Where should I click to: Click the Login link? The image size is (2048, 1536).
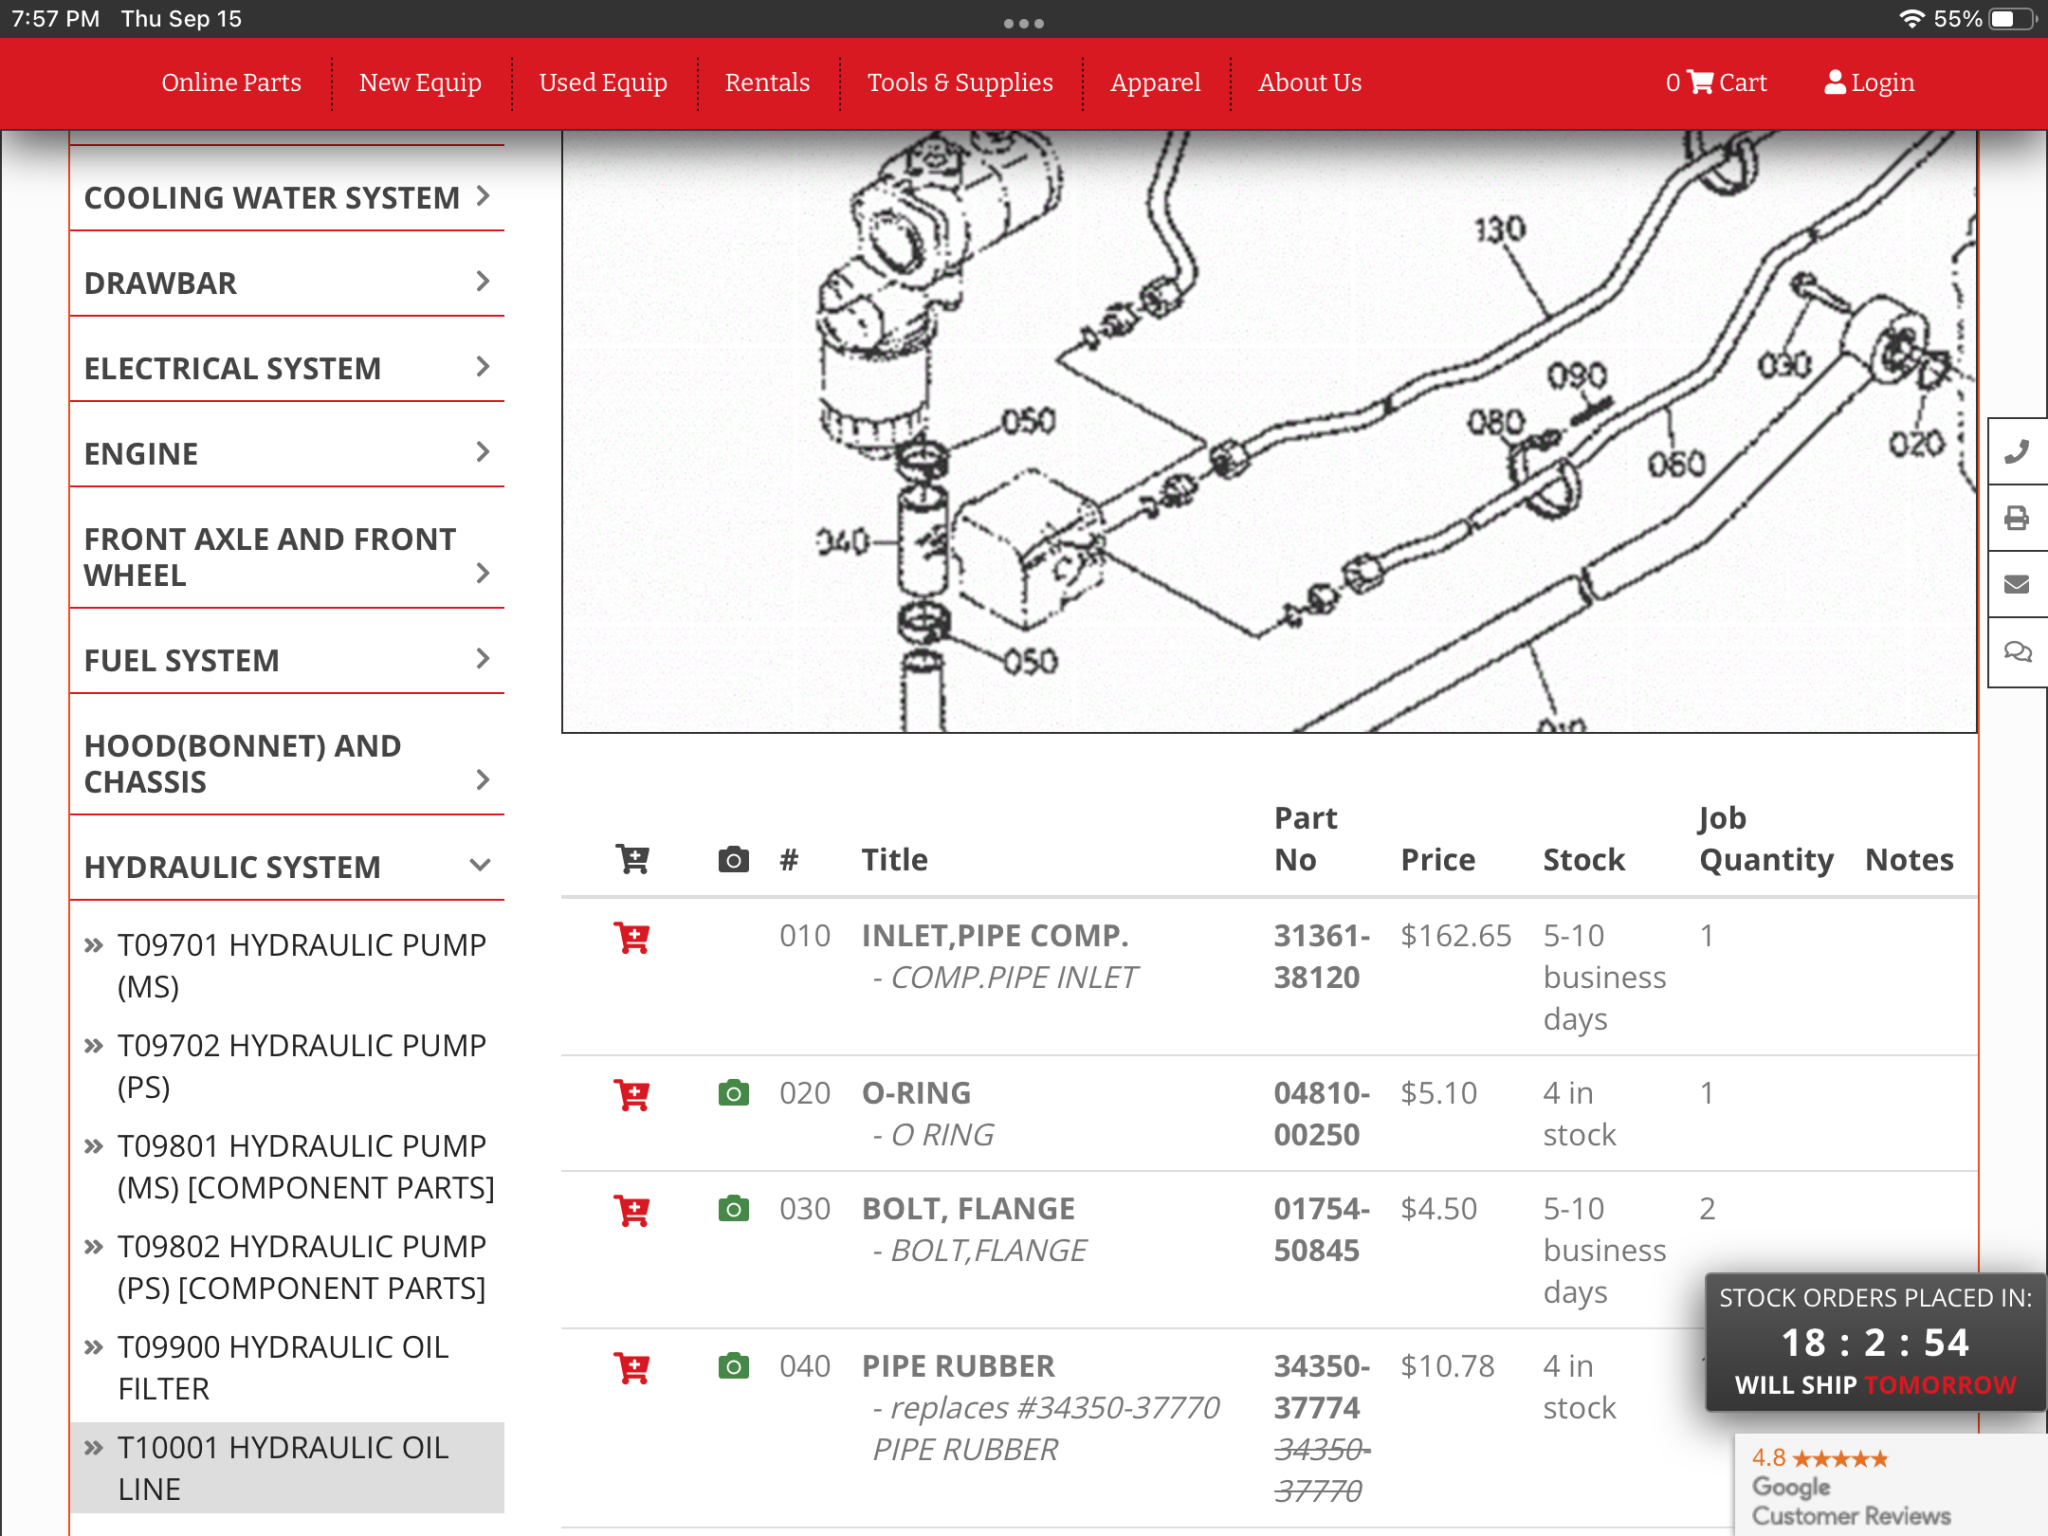tap(1869, 83)
